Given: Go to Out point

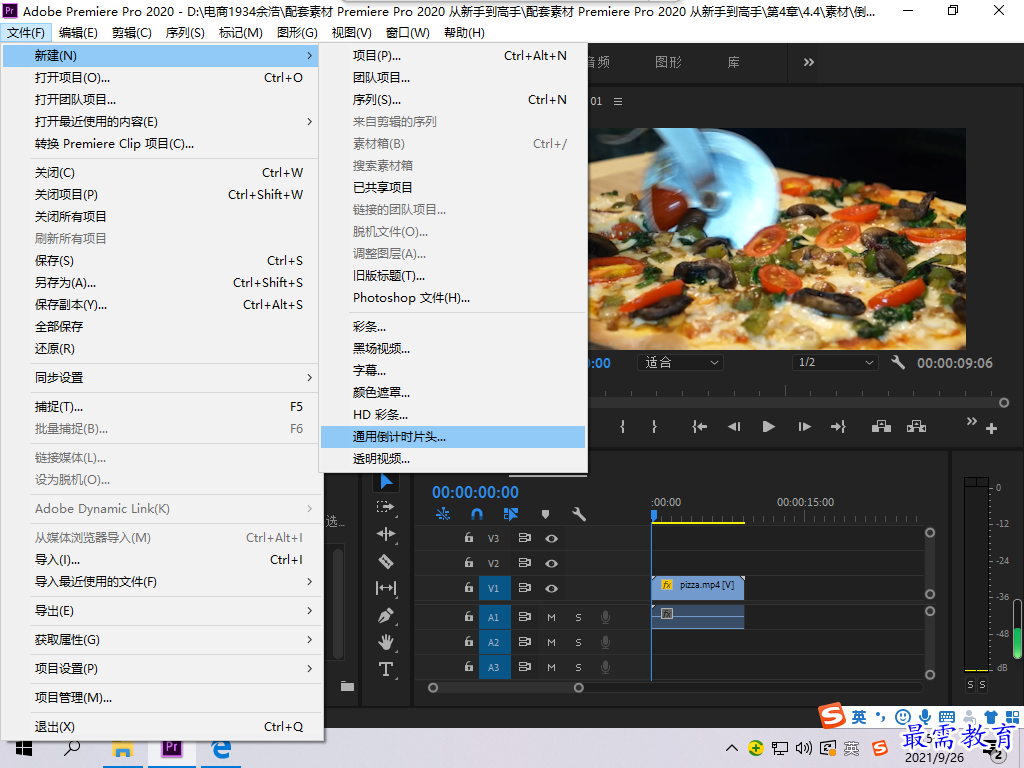Looking at the screenshot, I should click(839, 426).
